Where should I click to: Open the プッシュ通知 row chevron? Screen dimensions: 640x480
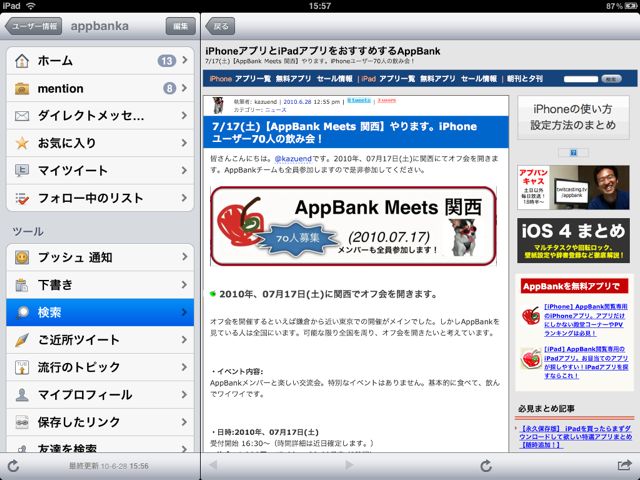pos(185,257)
